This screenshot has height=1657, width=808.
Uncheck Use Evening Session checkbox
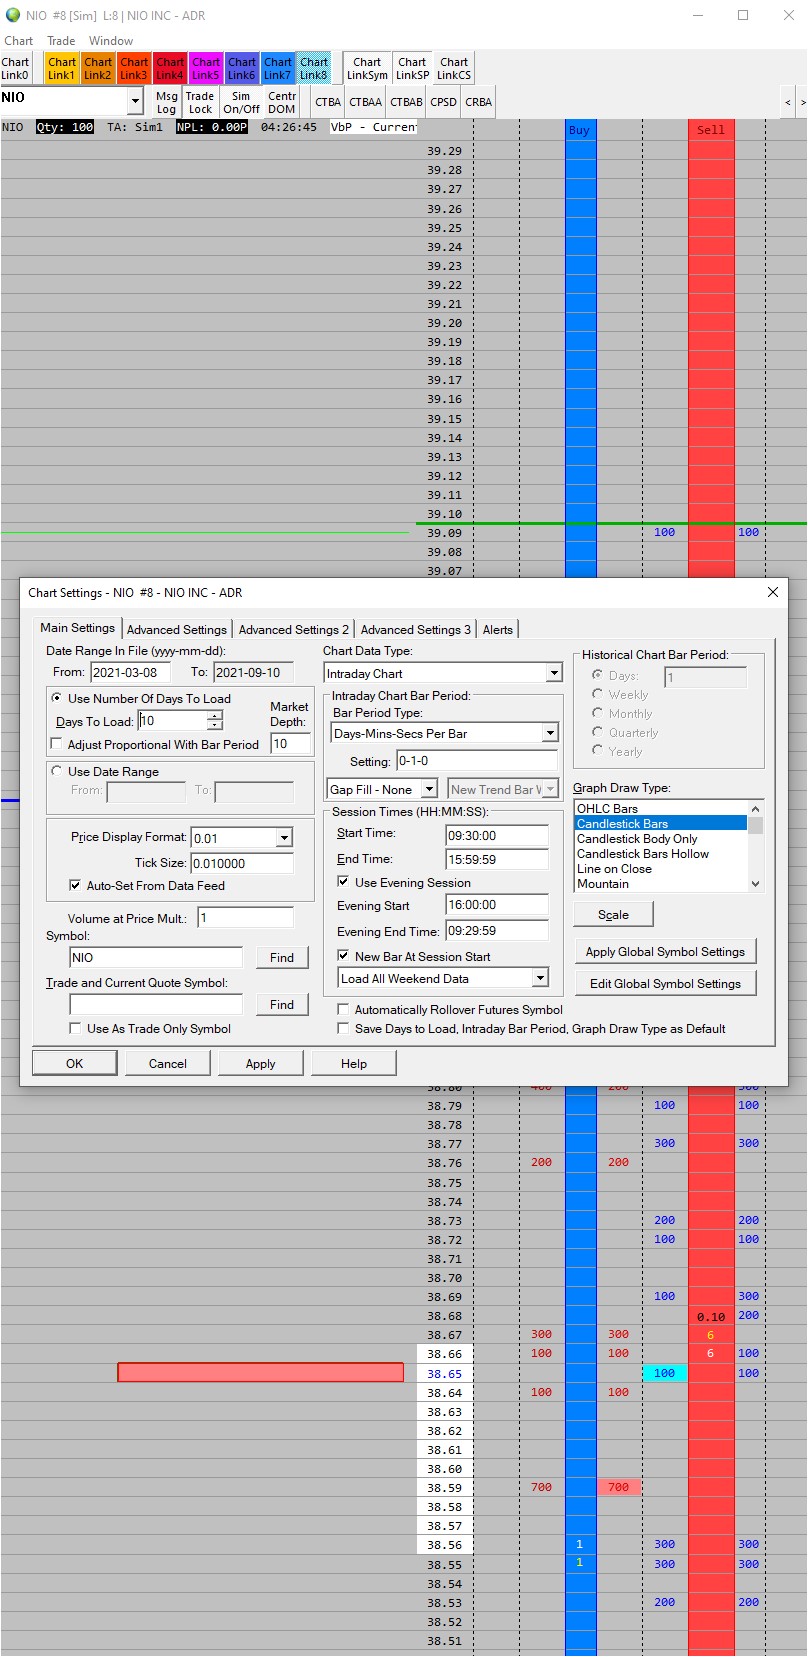point(343,882)
